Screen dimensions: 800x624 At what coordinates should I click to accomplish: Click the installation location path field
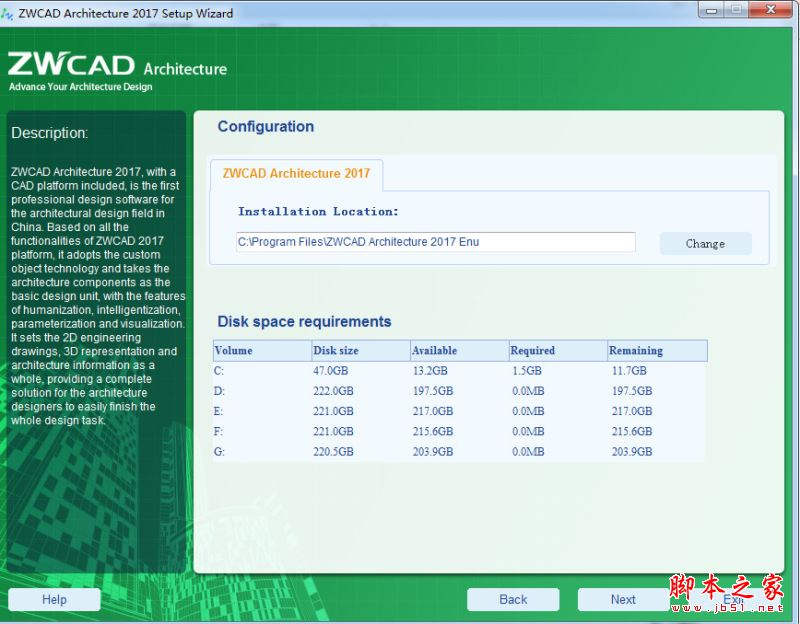click(x=436, y=242)
